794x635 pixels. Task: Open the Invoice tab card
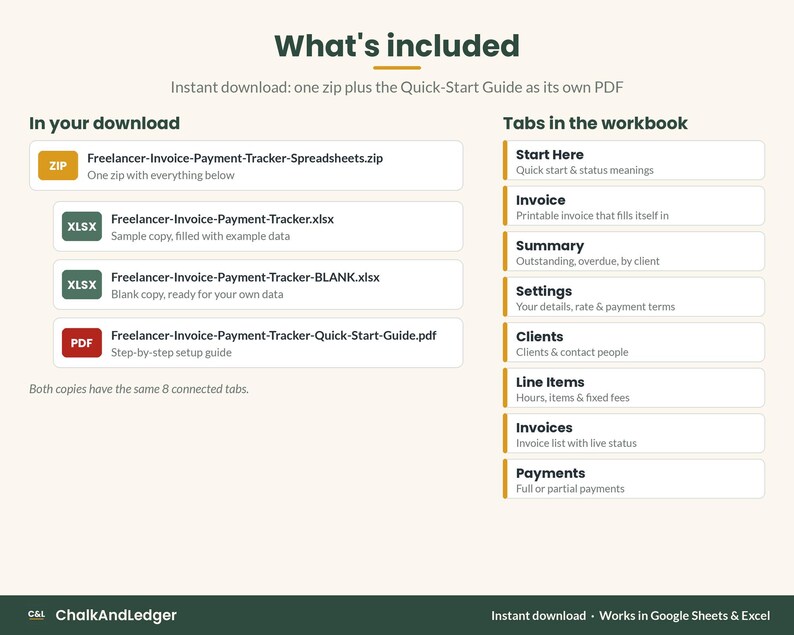click(633, 206)
